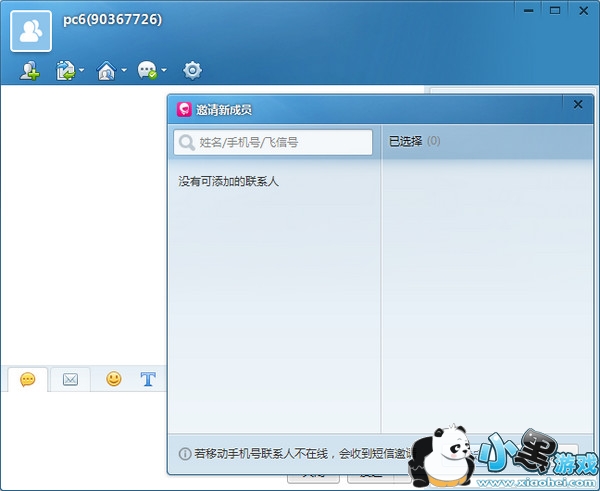This screenshot has height=491, width=600.
Task: Click the search contacts input field
Action: tap(273, 142)
